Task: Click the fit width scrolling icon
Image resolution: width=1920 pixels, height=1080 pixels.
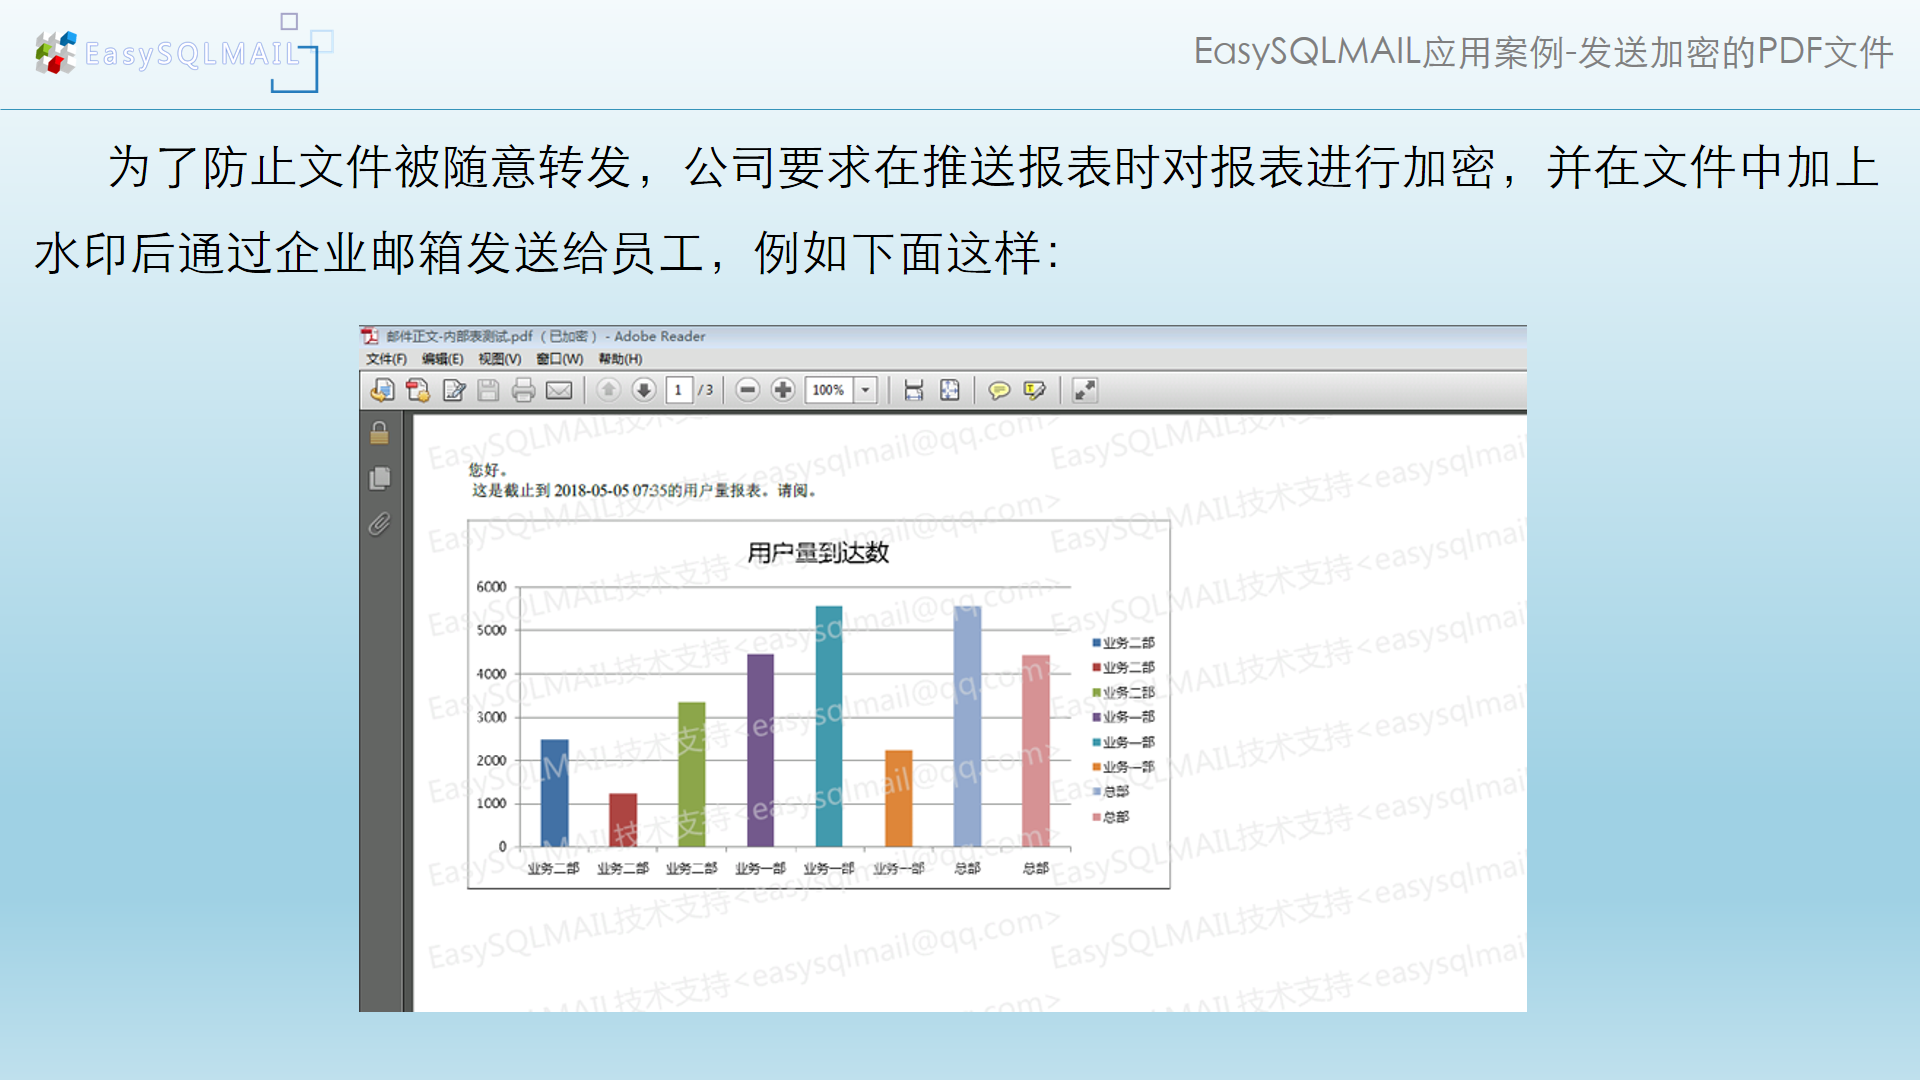Action: pyautogui.click(x=913, y=390)
